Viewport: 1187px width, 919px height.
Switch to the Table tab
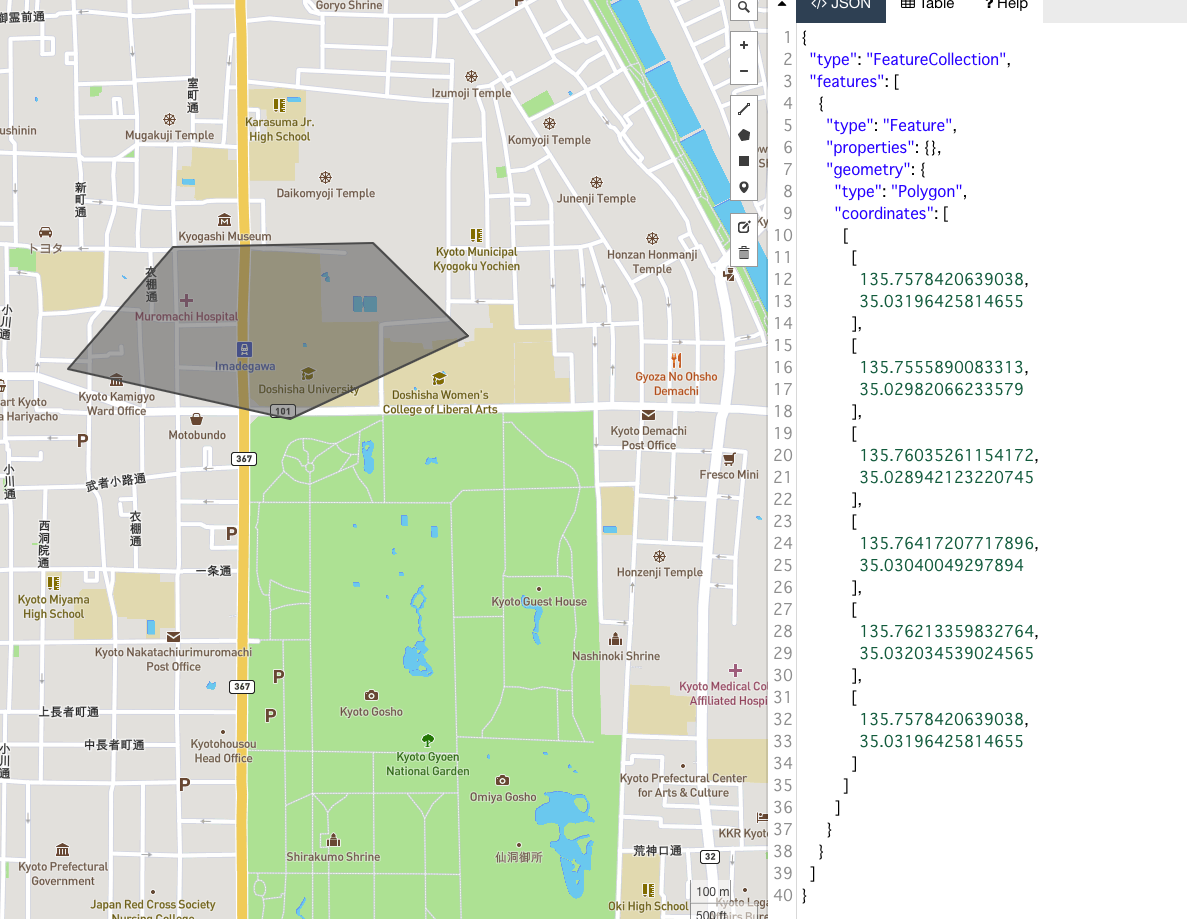click(x=927, y=6)
